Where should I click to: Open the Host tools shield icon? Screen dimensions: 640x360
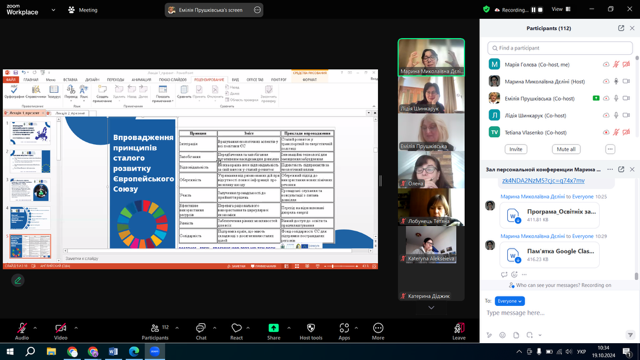(x=311, y=328)
